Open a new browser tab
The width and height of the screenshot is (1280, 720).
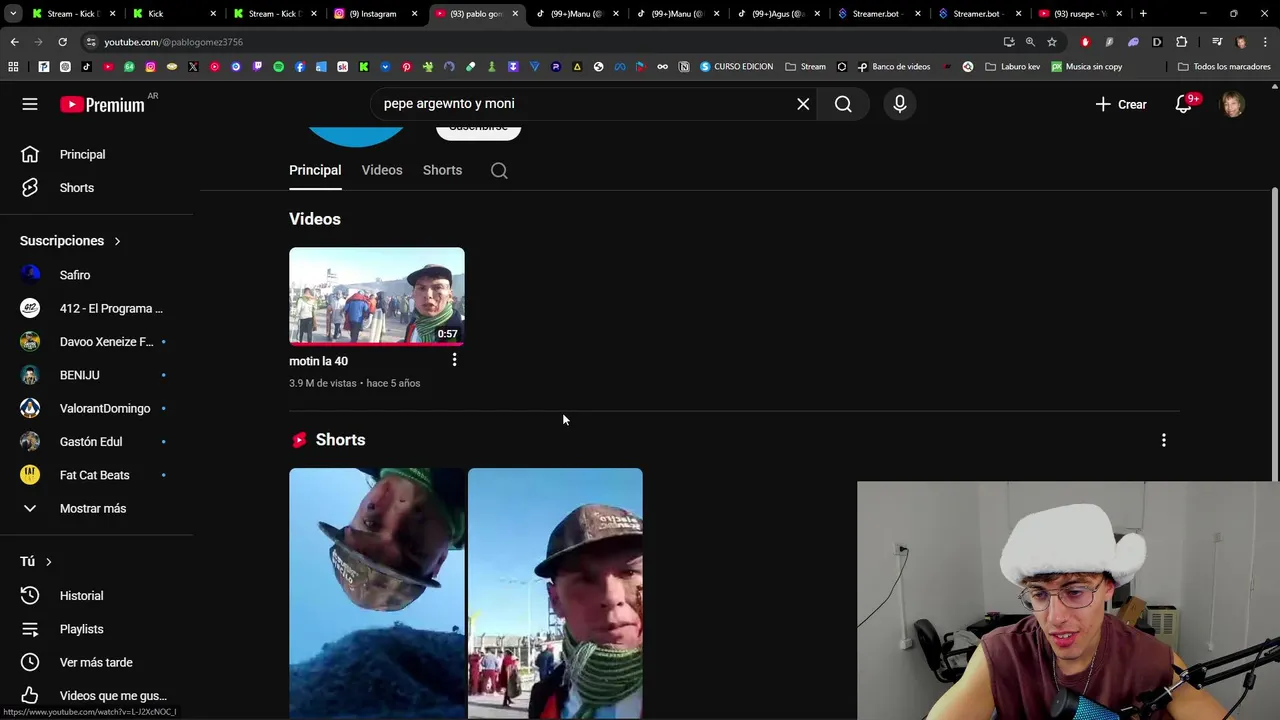pos(1143,14)
